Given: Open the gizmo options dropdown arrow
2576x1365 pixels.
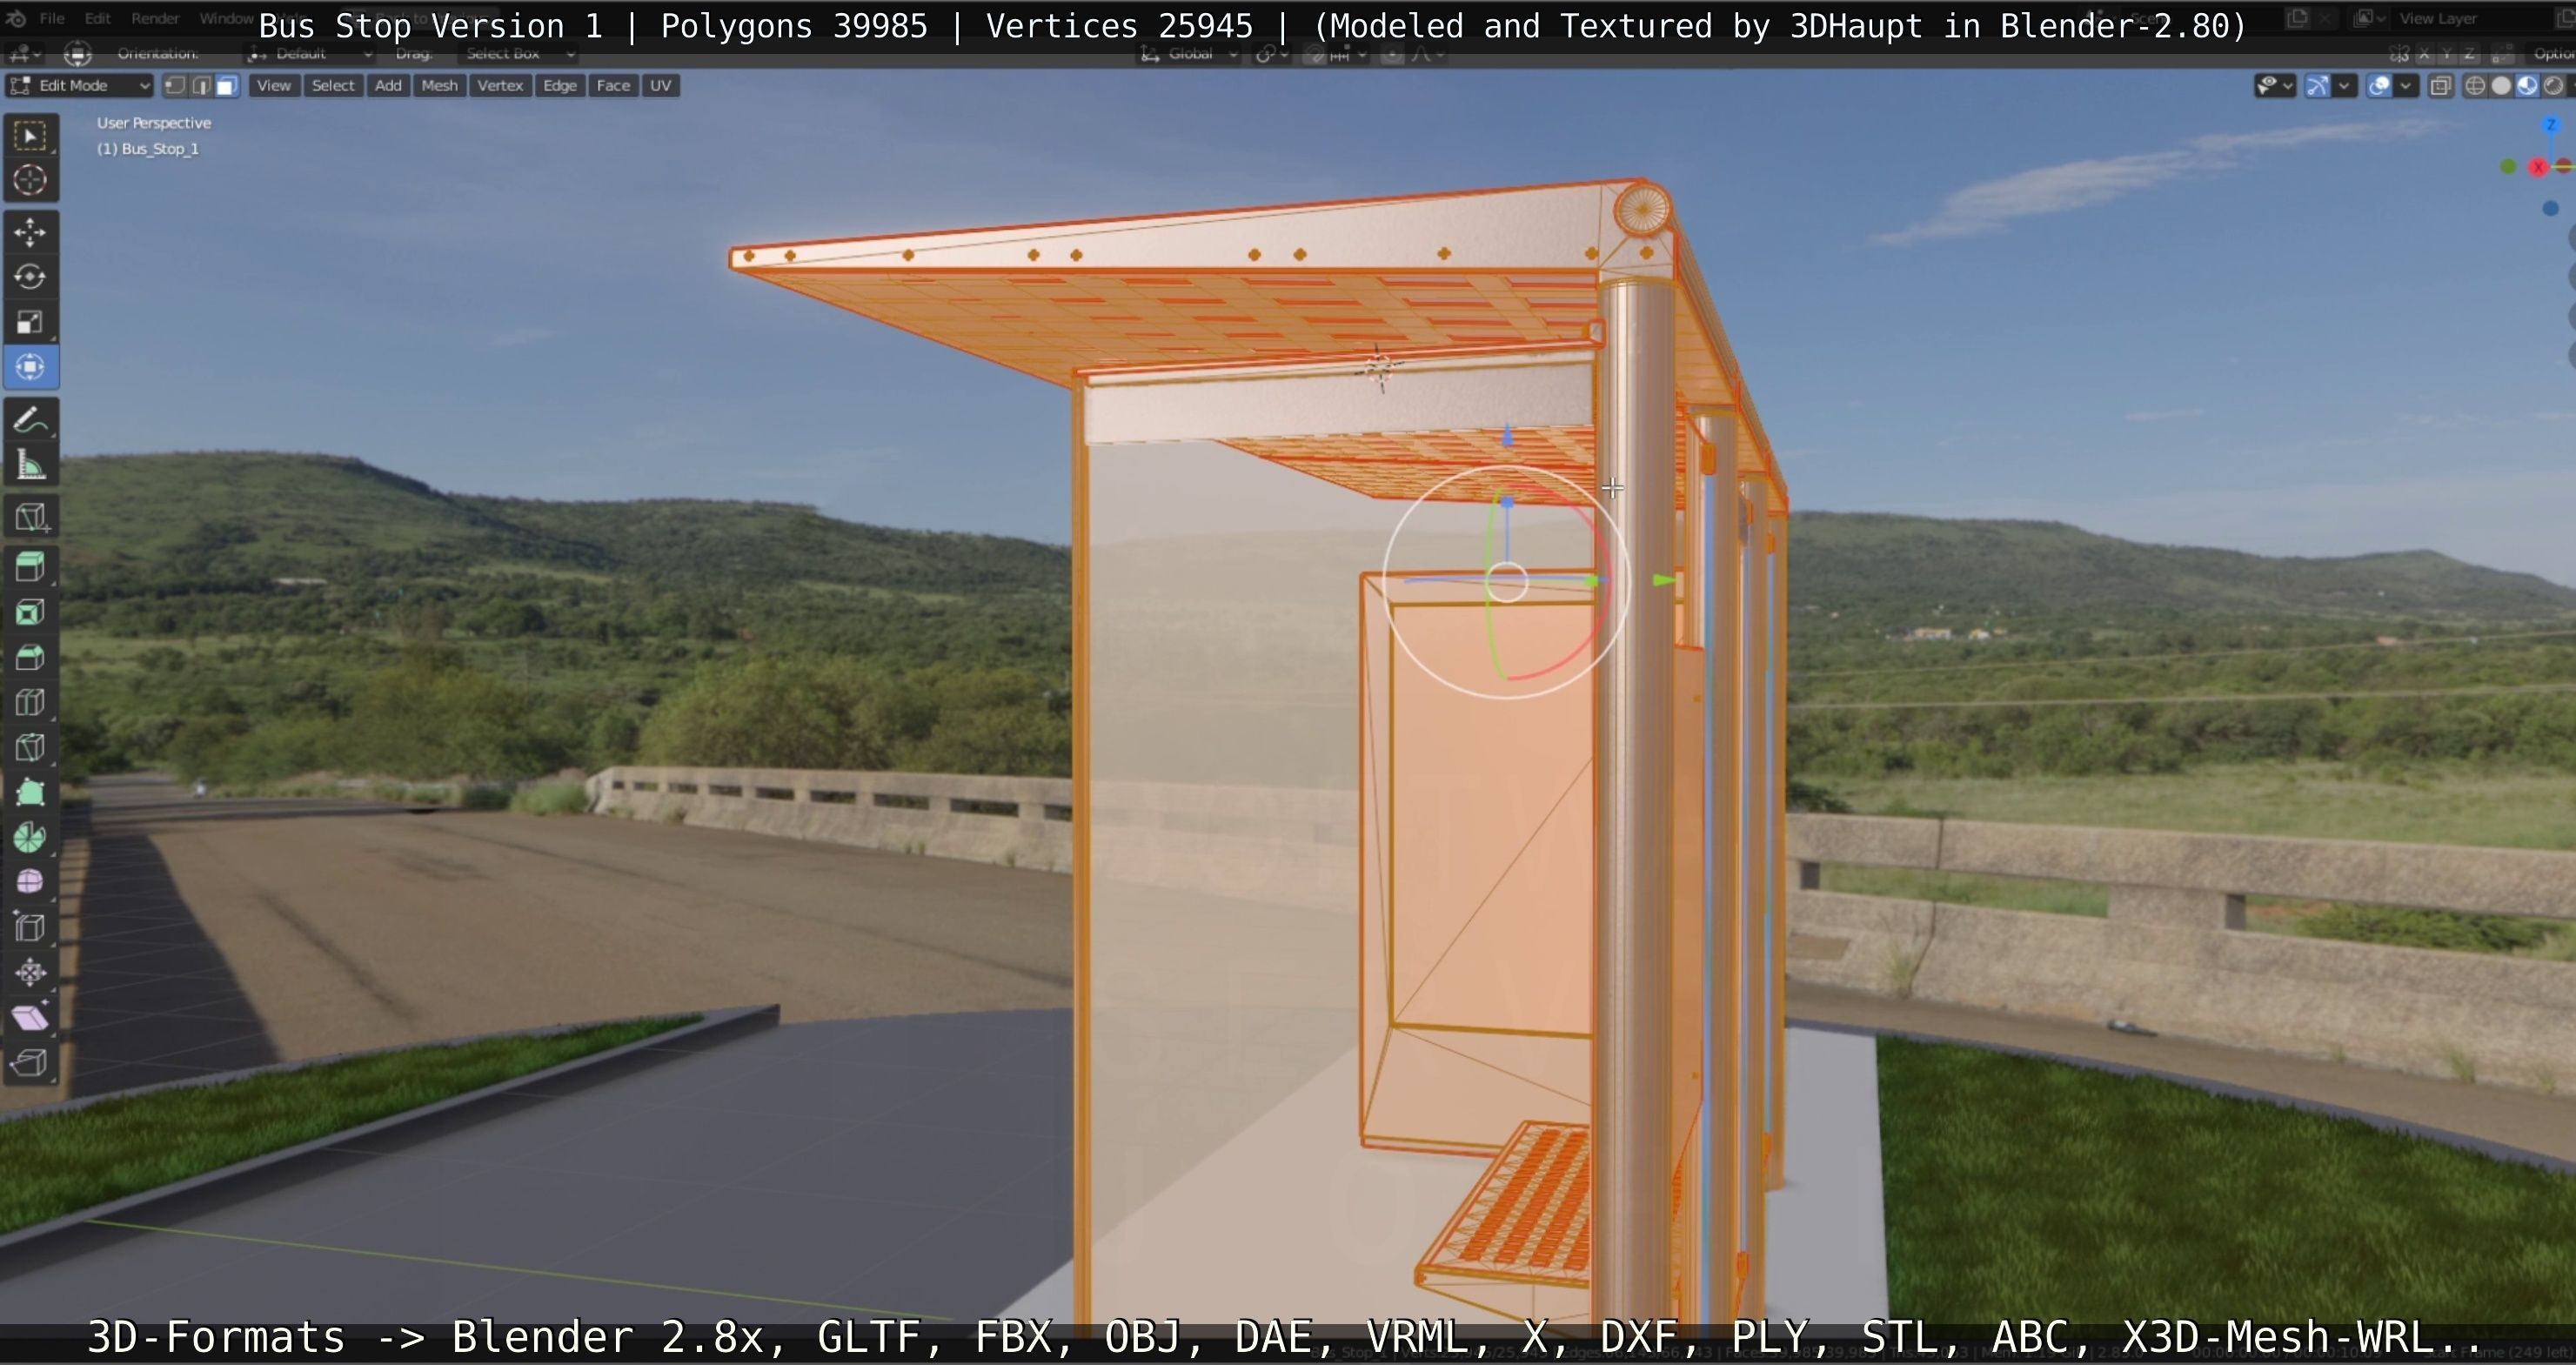Looking at the screenshot, I should [x=2344, y=86].
